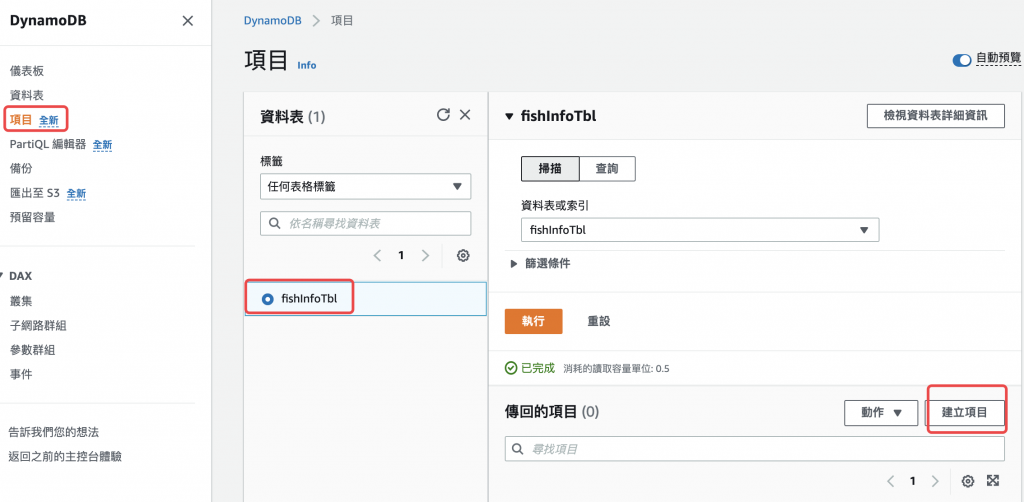This screenshot has height=502, width=1024.
Task: Open 備份 in the sidebar
Action: click(x=21, y=168)
